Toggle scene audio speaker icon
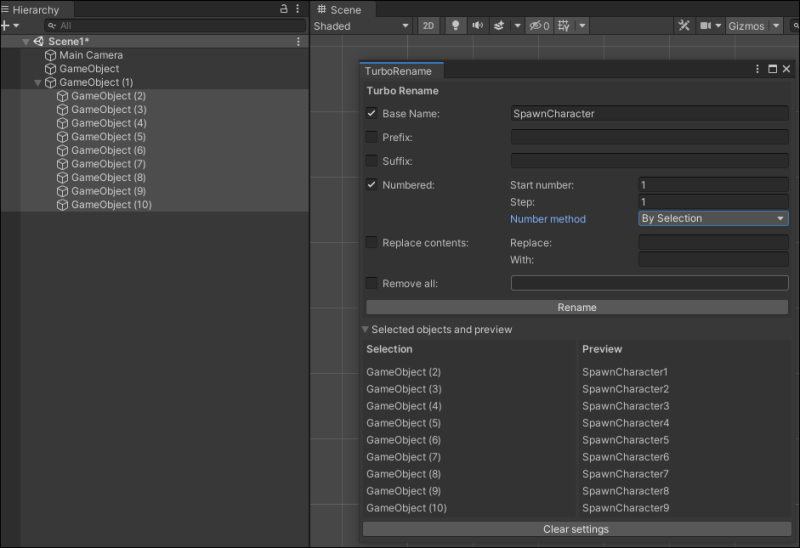800x548 pixels. tap(478, 26)
